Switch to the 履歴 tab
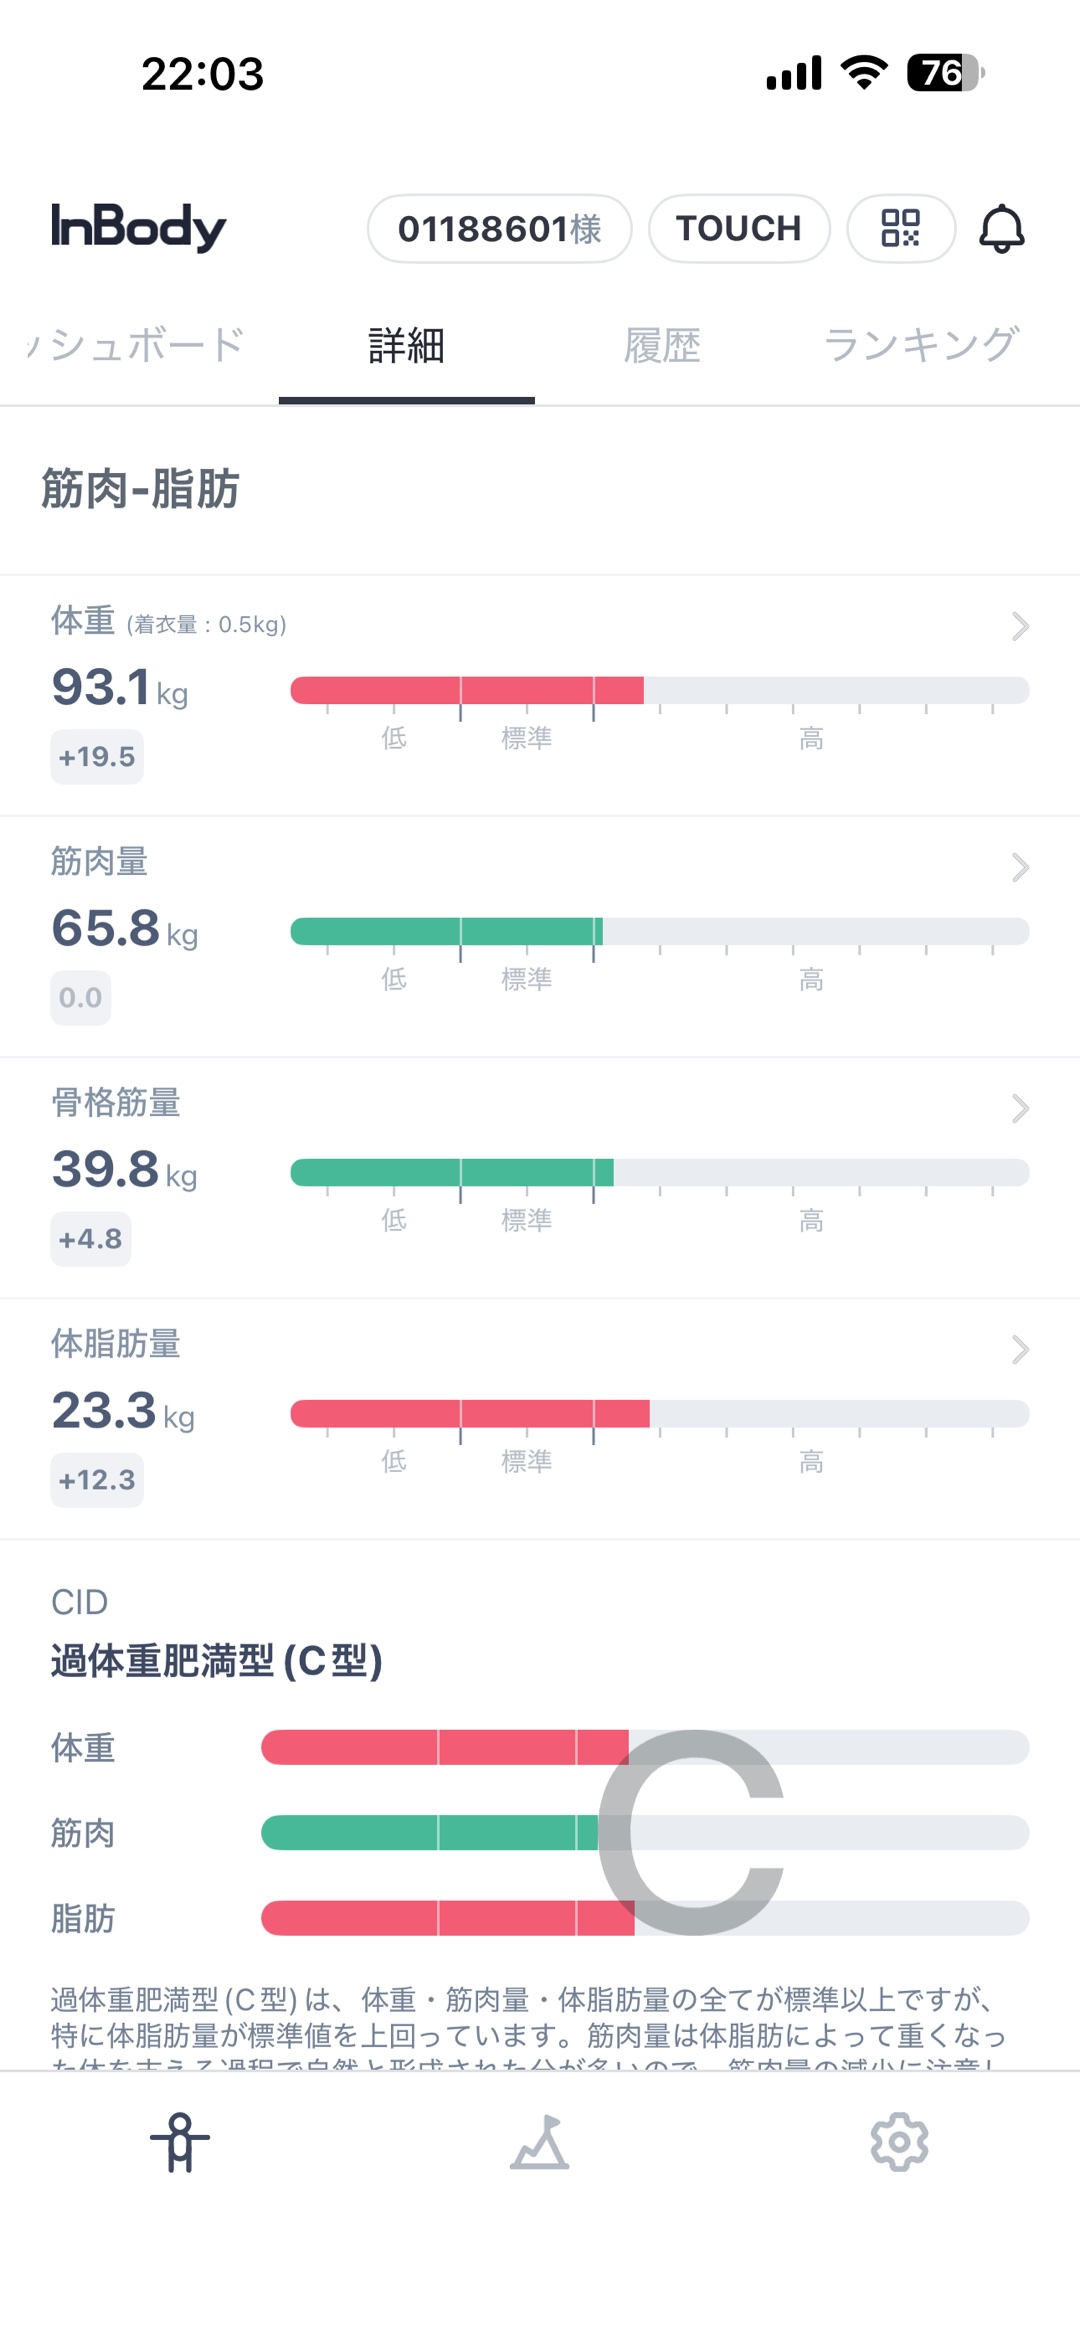 coord(662,345)
